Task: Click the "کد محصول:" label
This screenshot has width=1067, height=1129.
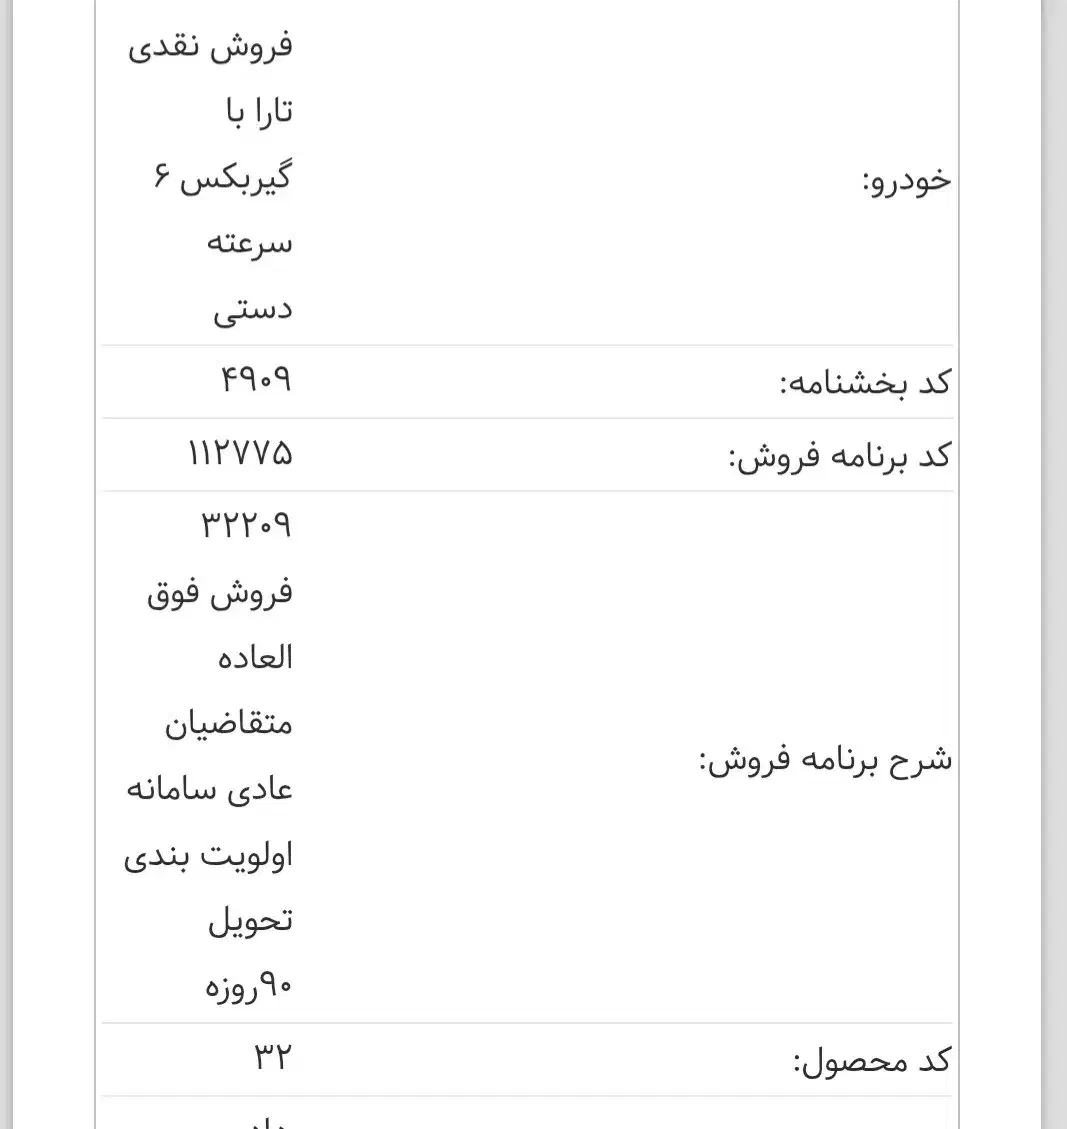Action: [x=871, y=1061]
